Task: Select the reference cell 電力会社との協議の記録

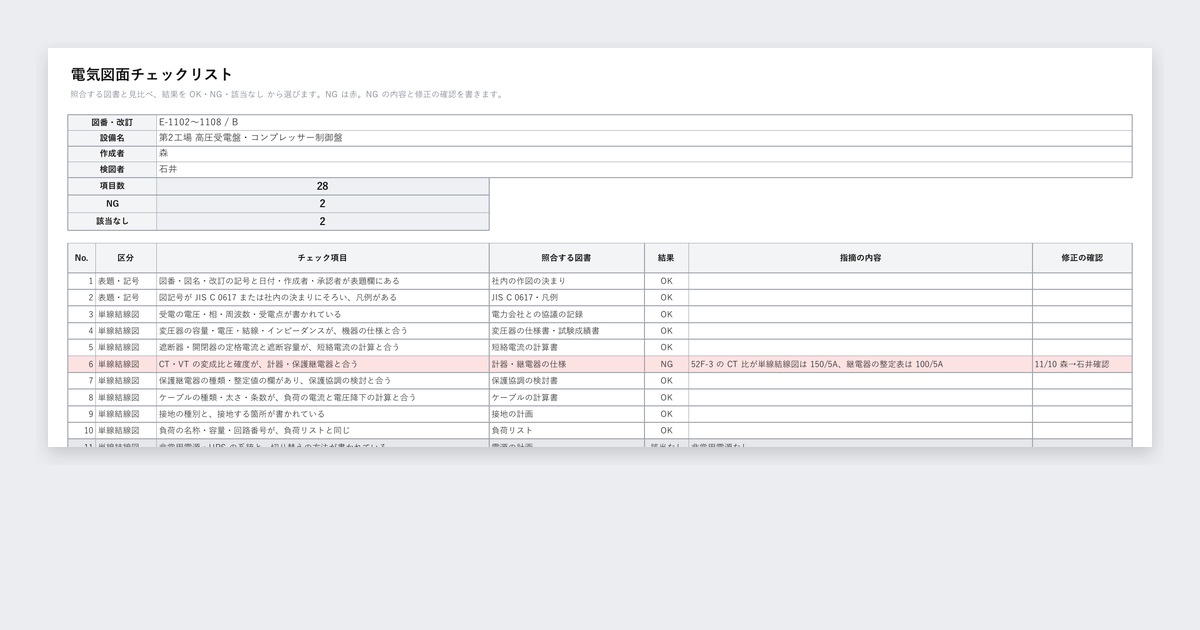Action: point(566,314)
